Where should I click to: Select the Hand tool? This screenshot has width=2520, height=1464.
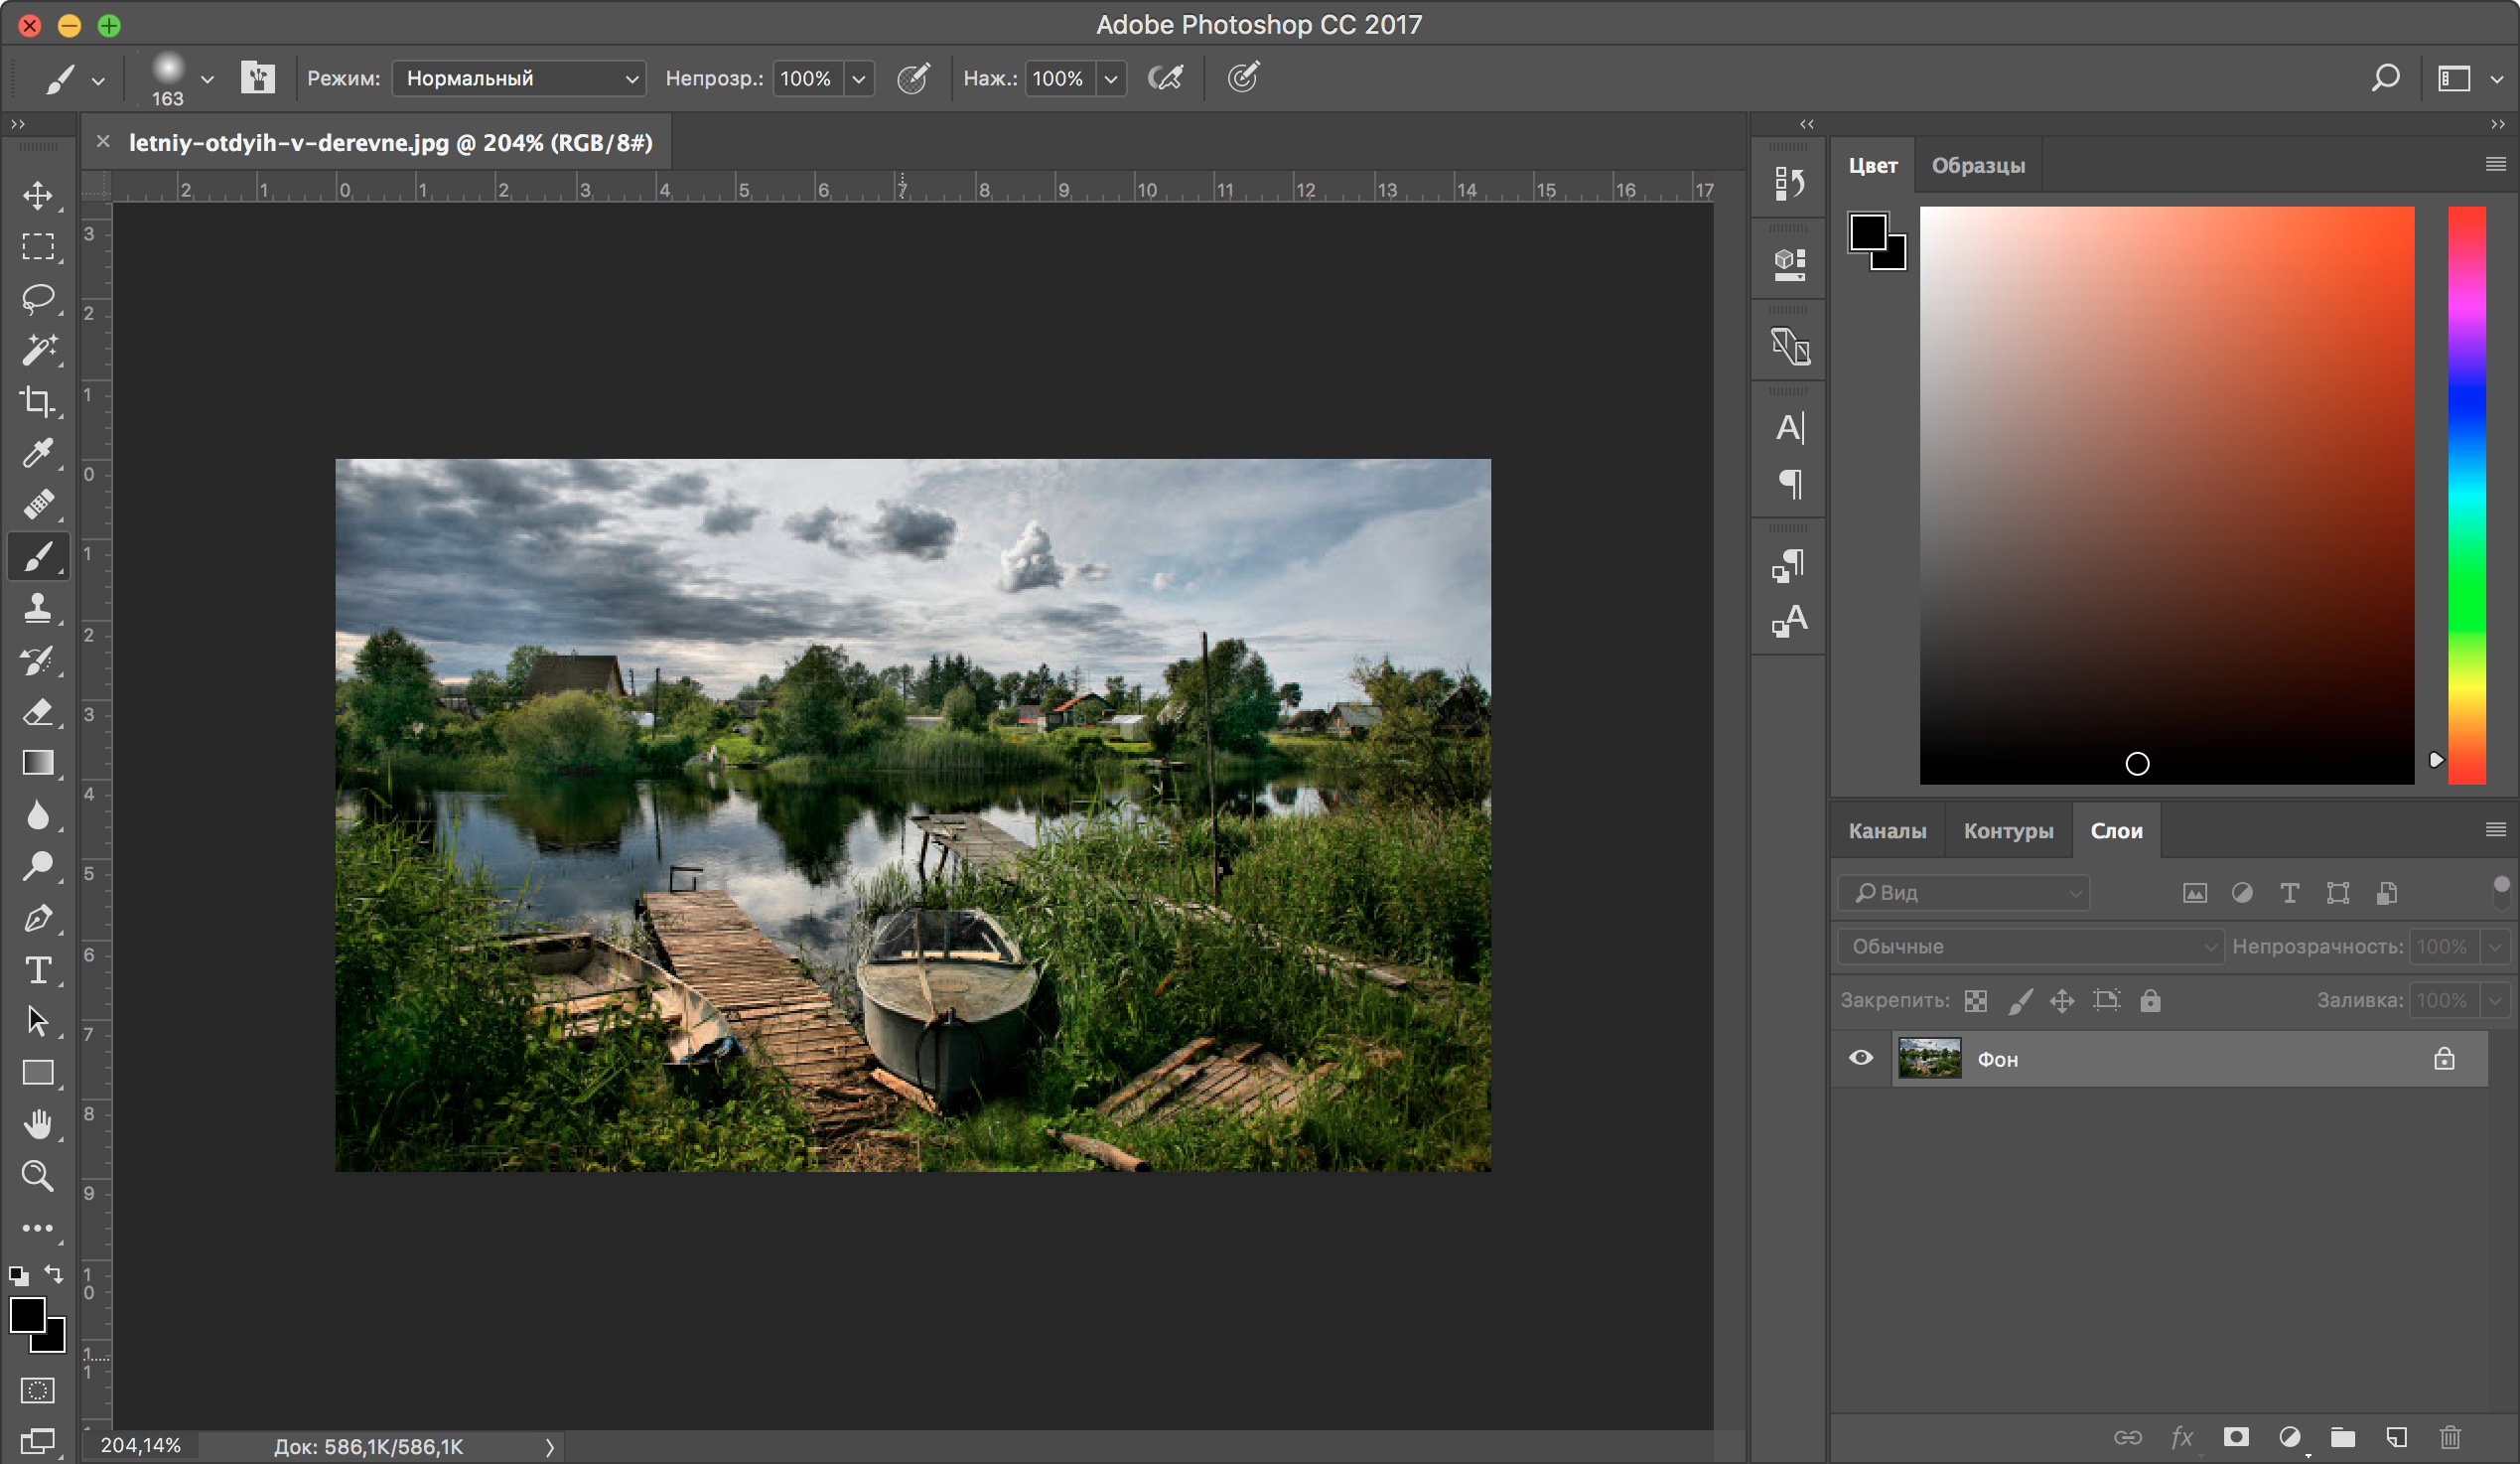coord(38,1125)
